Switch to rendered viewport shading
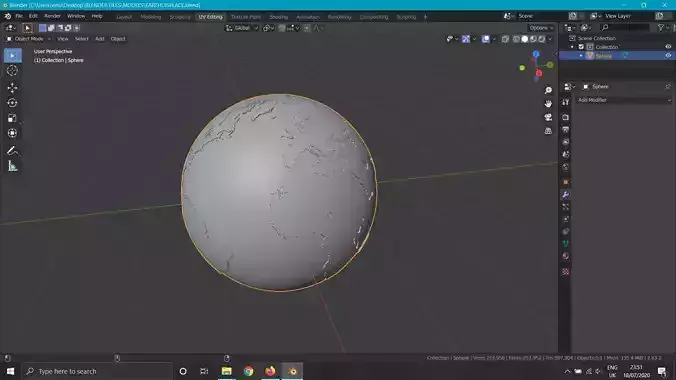Image resolution: width=676 pixels, height=380 pixels. 542,39
